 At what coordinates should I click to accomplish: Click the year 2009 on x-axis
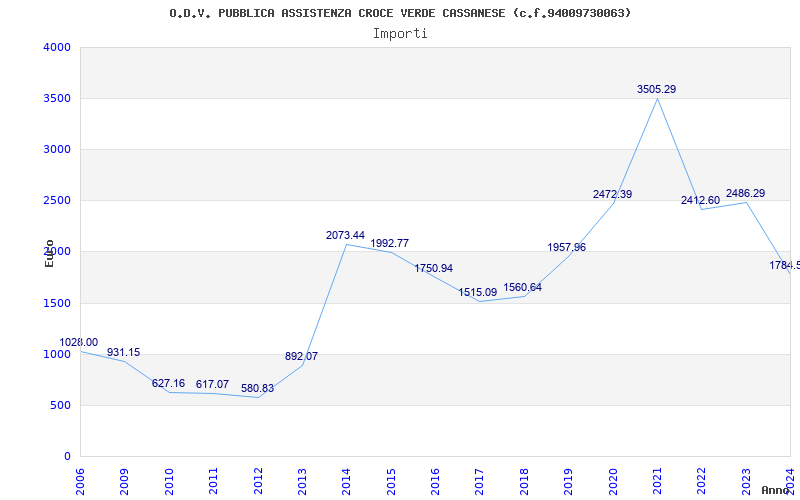click(124, 481)
